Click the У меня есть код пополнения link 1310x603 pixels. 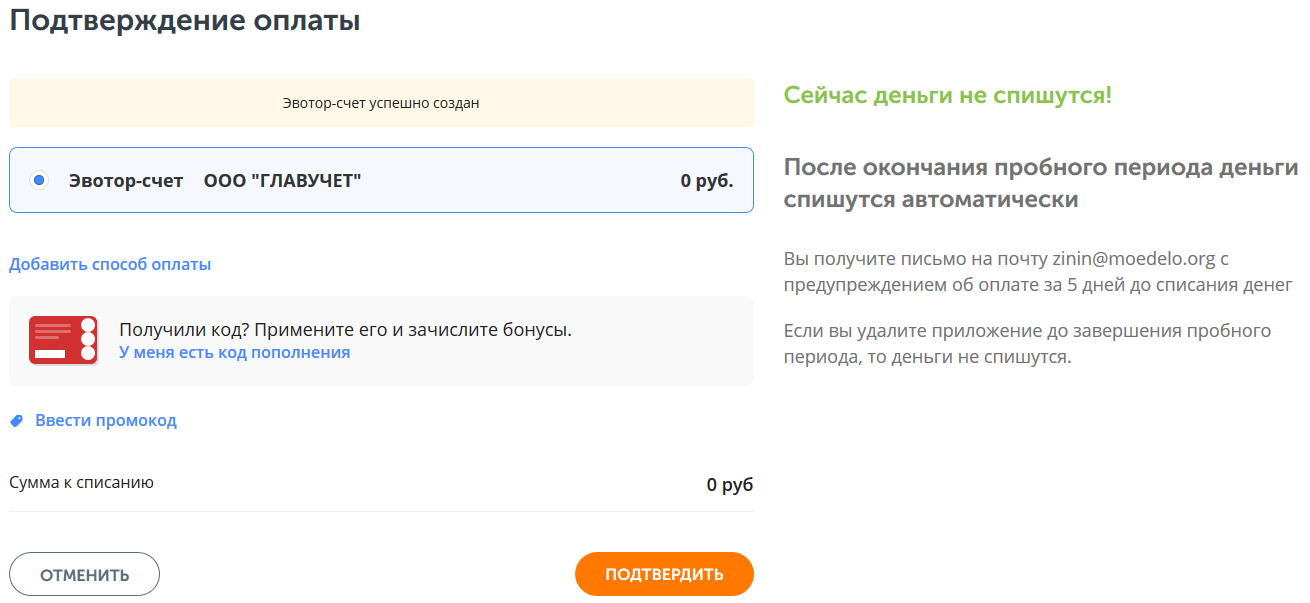pos(234,353)
